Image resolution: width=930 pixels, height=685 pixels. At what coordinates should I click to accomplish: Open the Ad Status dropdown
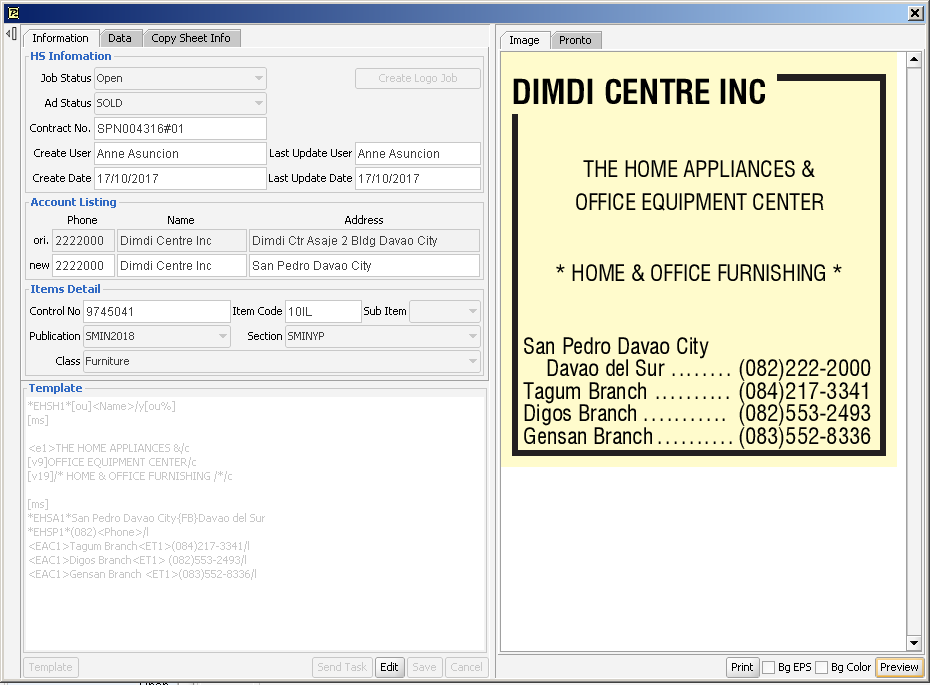click(x=180, y=103)
